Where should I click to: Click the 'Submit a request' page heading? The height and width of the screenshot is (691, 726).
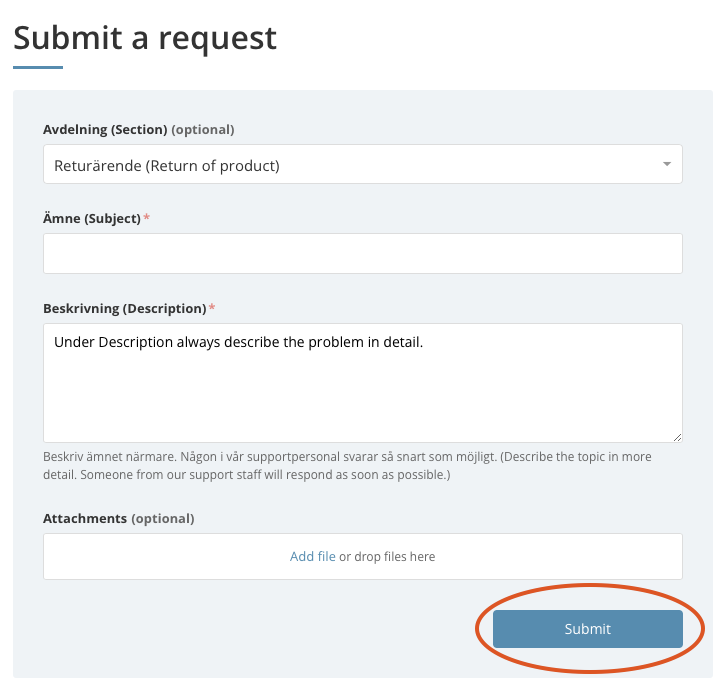[145, 38]
